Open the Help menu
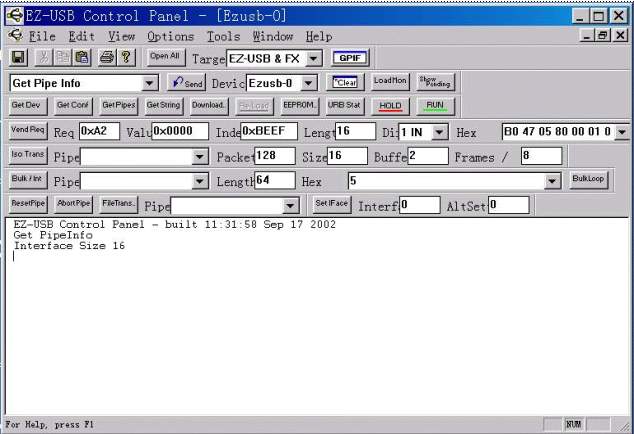The width and height of the screenshot is (634, 434). click(319, 36)
